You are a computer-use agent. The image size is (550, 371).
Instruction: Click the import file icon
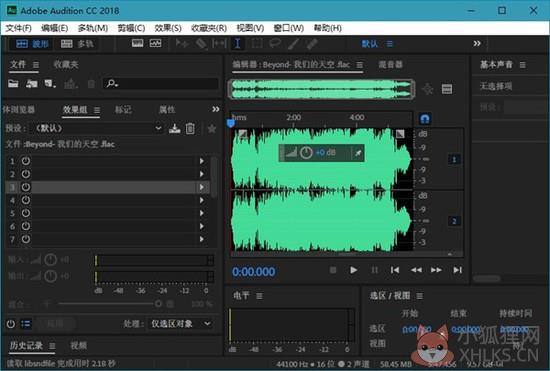click(32, 83)
